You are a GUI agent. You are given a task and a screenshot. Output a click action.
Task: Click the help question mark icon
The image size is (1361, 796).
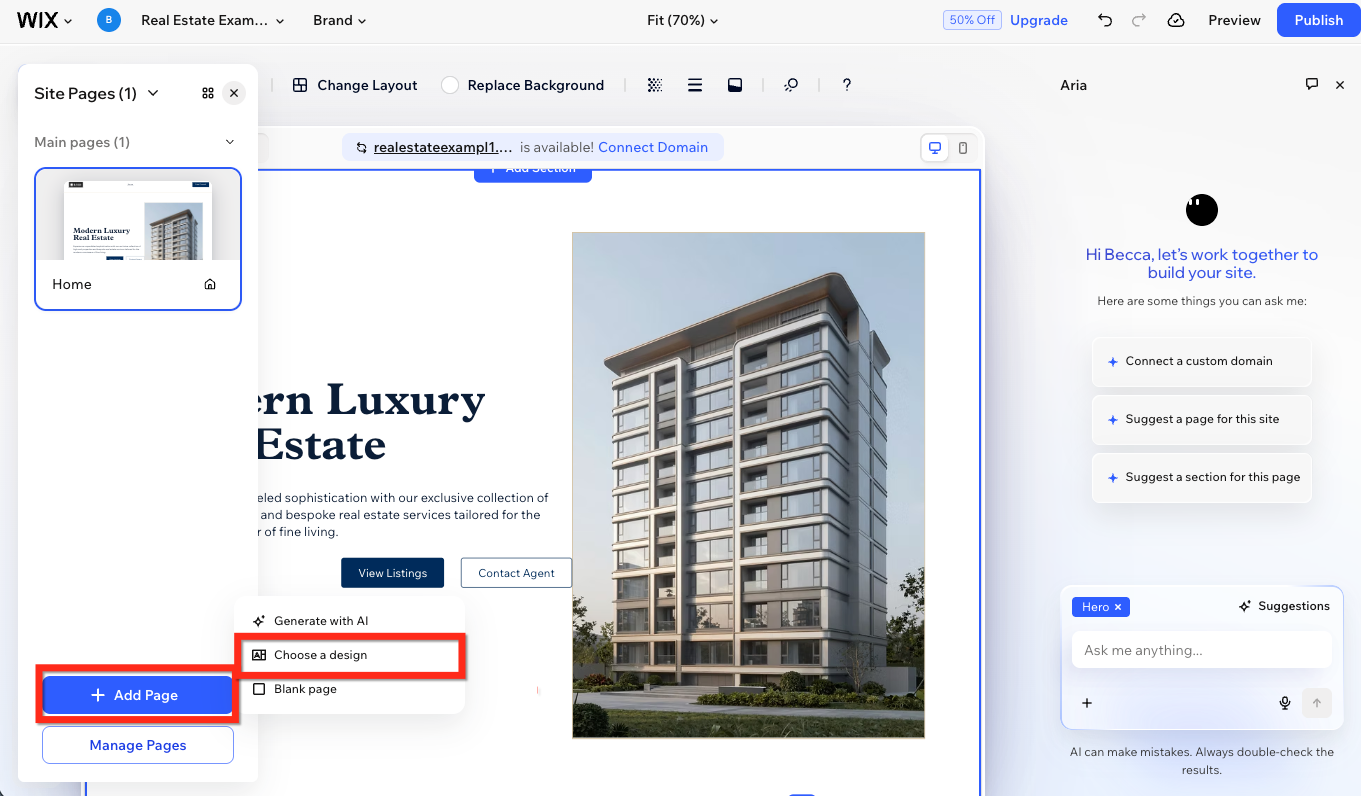click(846, 85)
